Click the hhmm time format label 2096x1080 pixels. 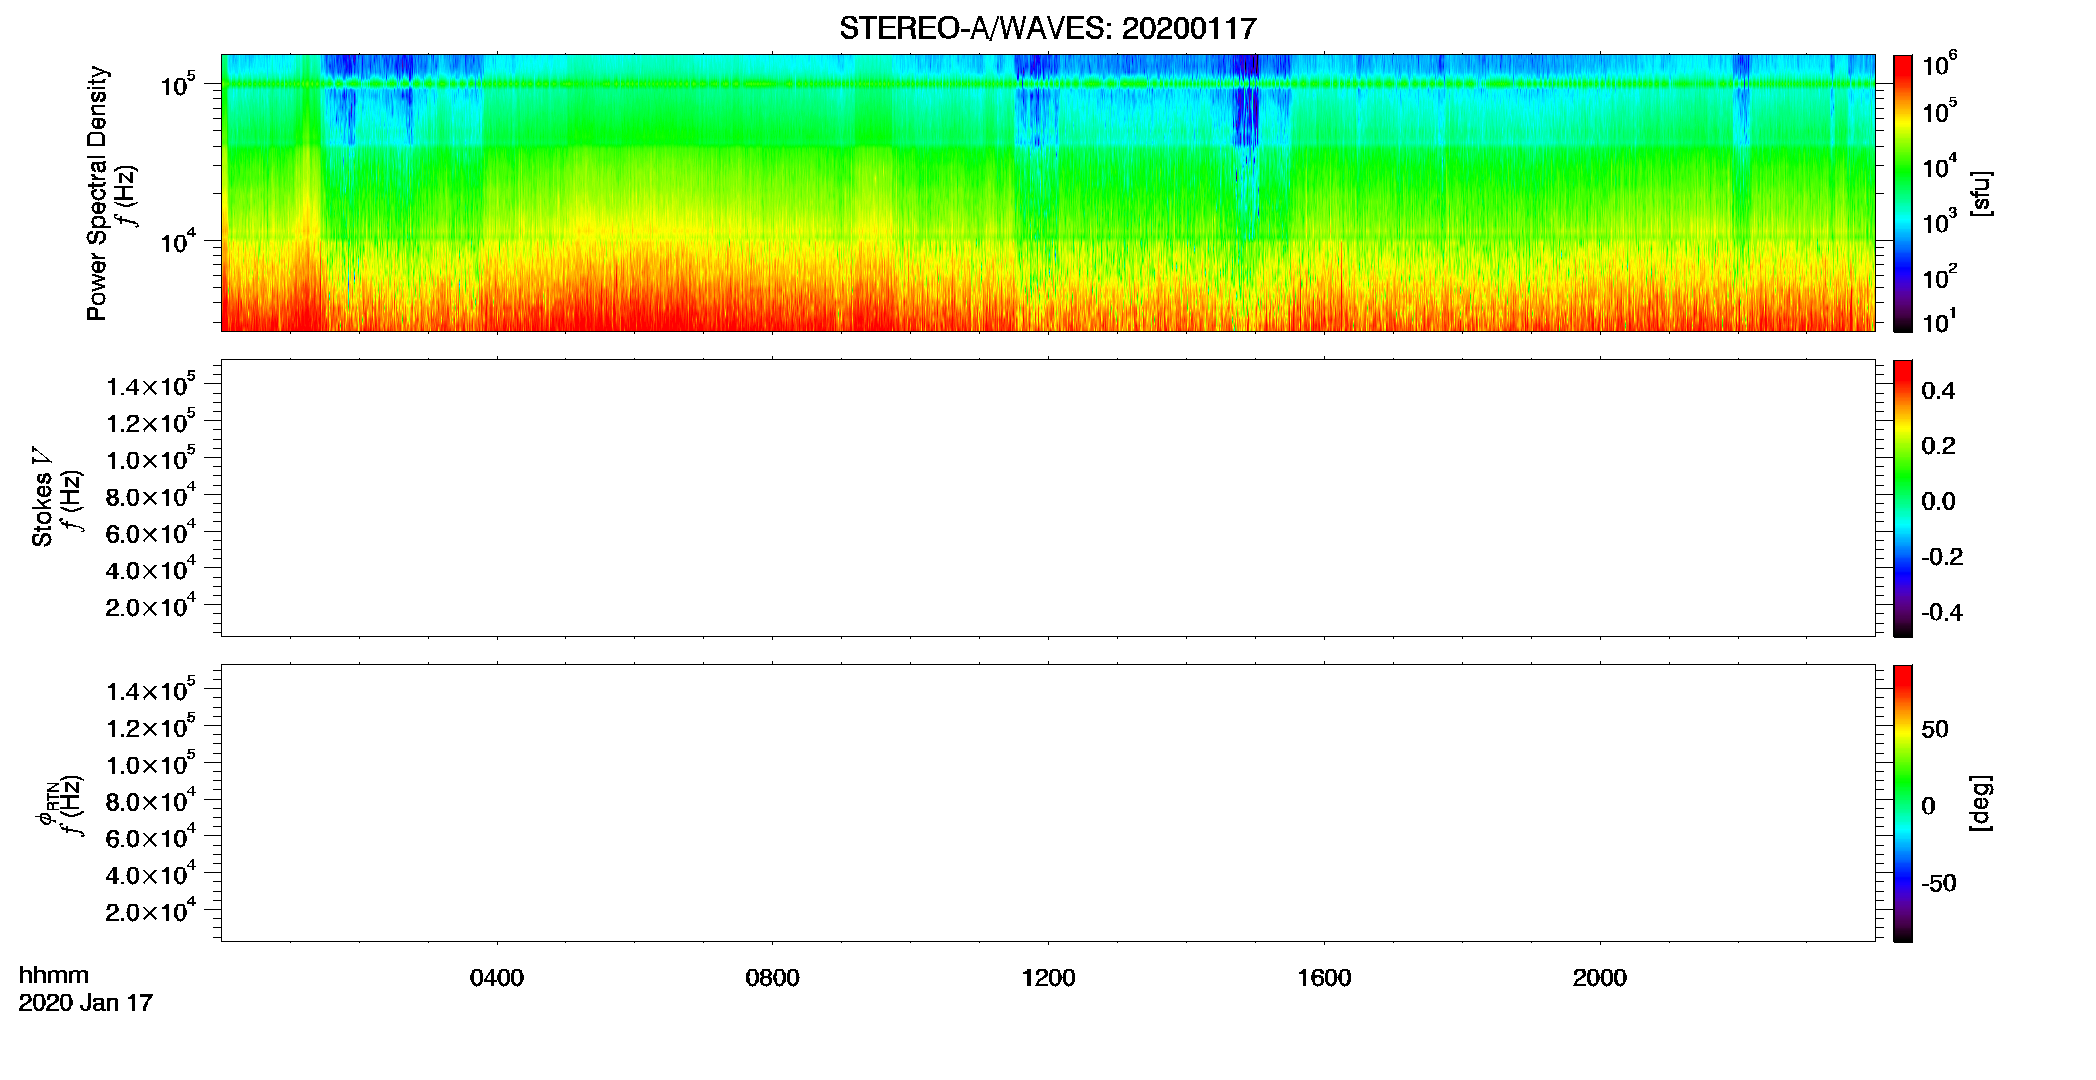click(x=54, y=976)
